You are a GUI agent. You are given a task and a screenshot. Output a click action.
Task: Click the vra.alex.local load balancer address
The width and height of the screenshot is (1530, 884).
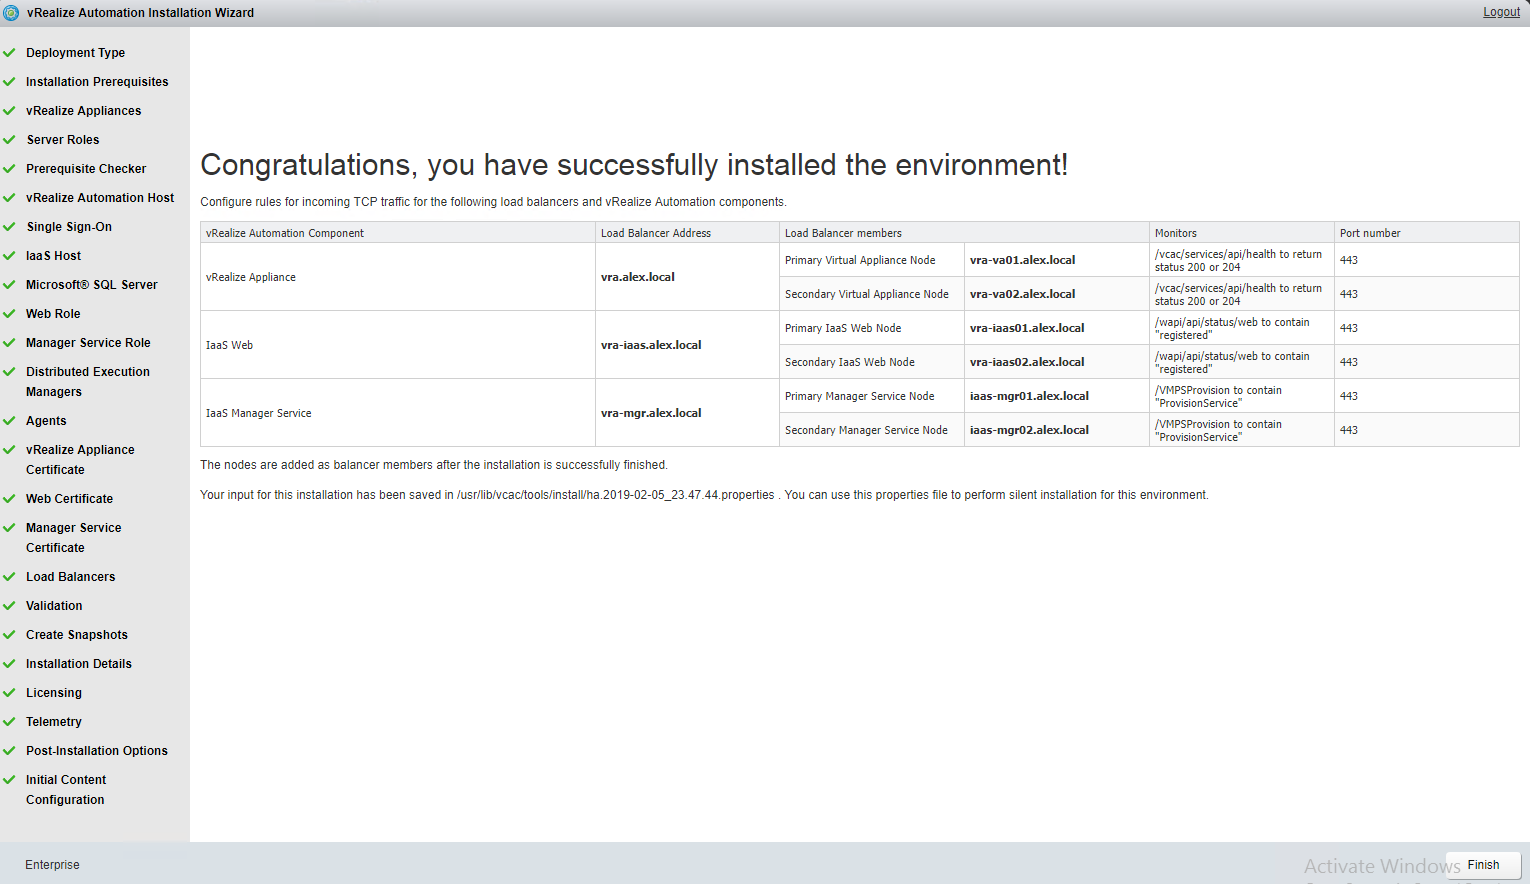(638, 277)
